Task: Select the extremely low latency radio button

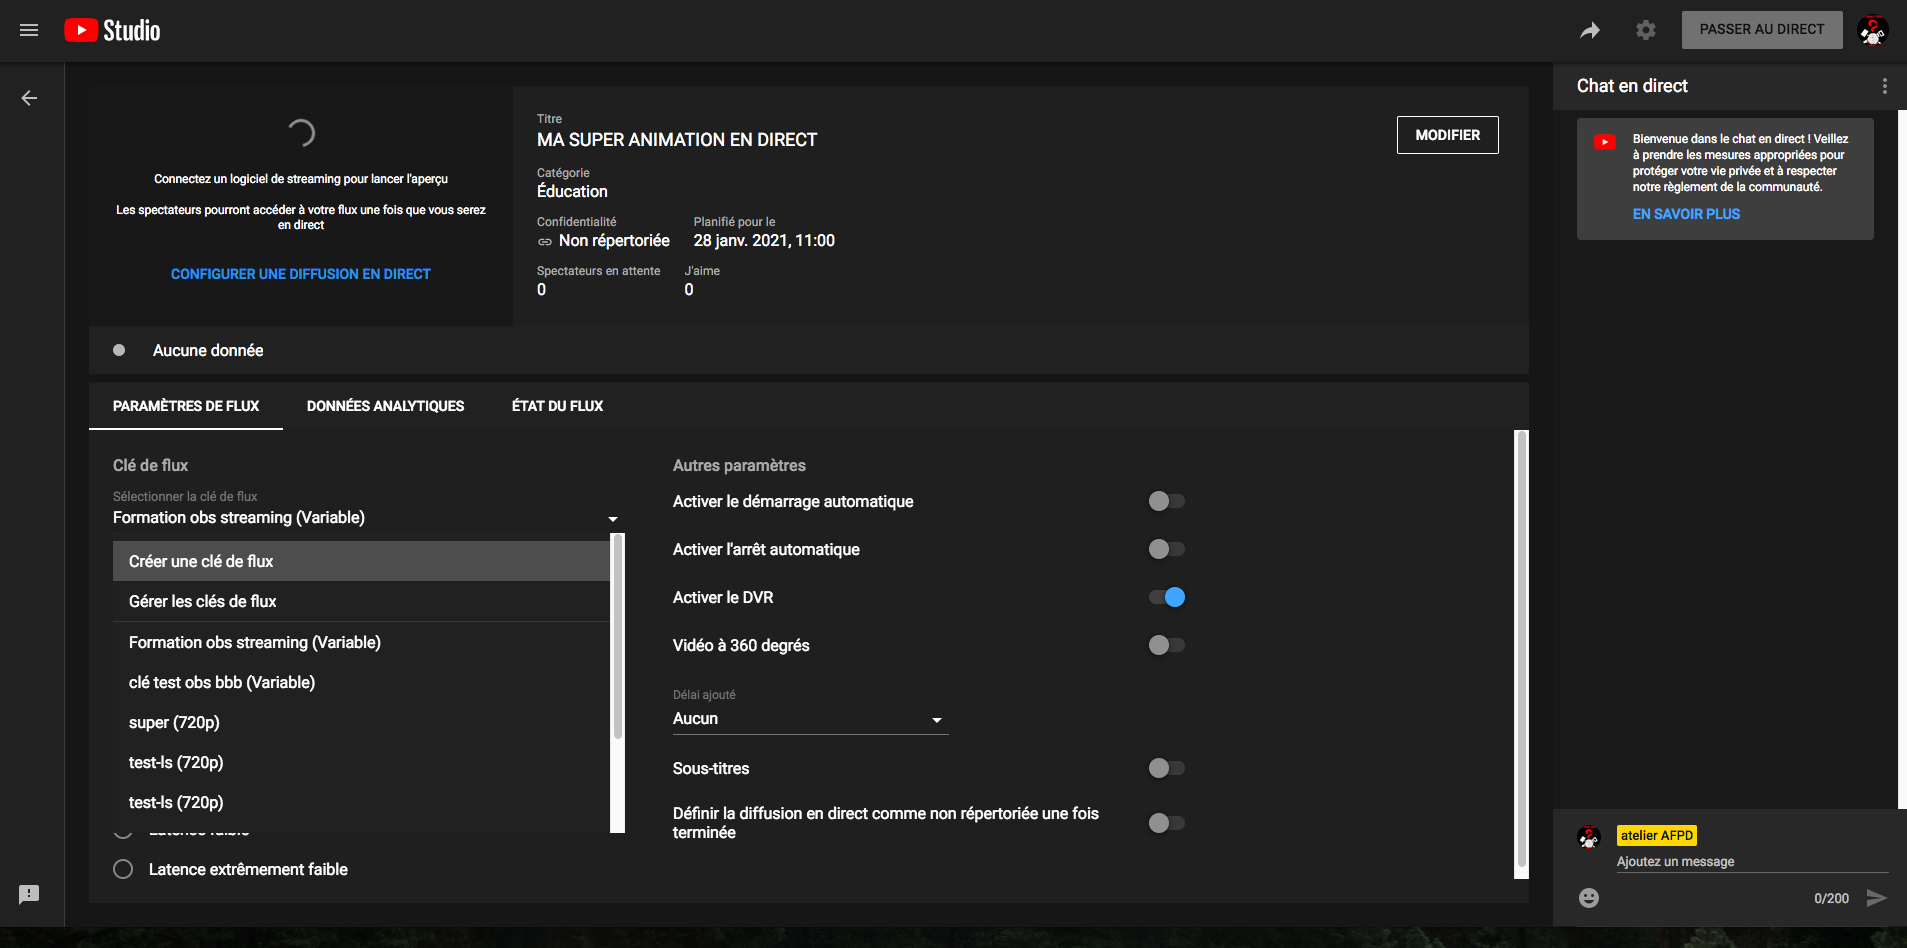Action: coord(123,869)
